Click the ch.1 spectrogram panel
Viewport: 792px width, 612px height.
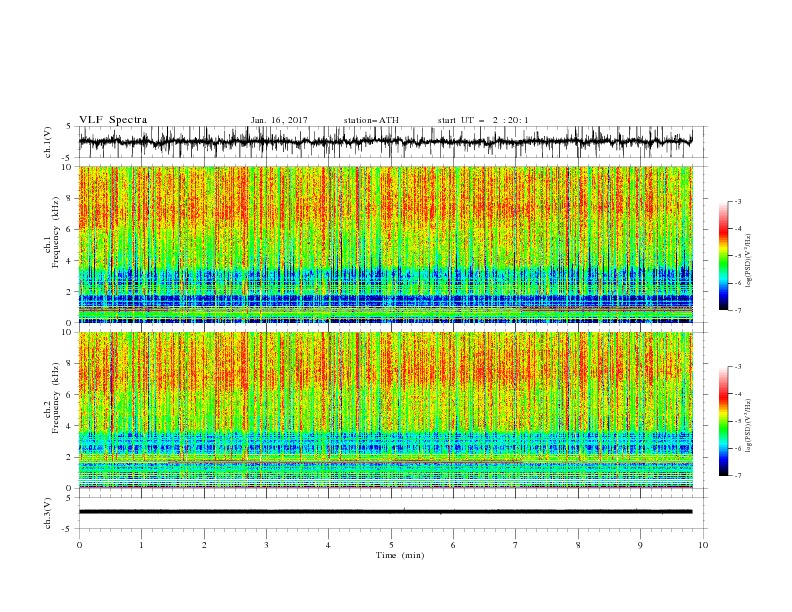point(386,244)
